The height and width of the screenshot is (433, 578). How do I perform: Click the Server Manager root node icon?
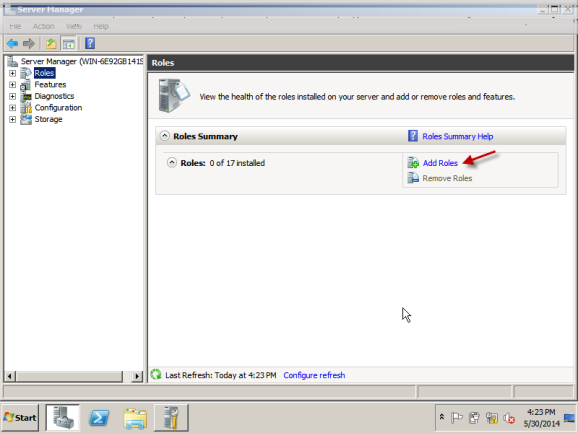click(x=13, y=61)
